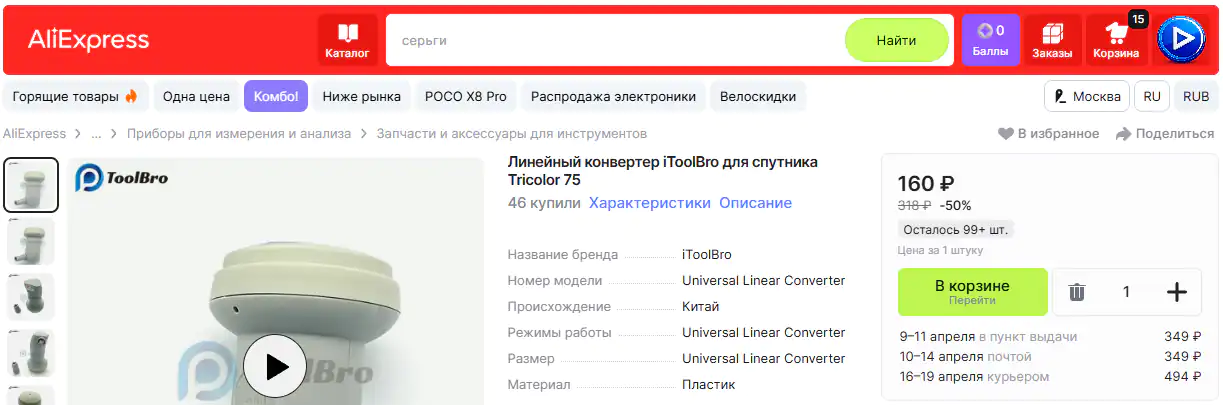Change delivery city from Москва
The width and height of the screenshot is (1223, 405).
[x=1087, y=97]
